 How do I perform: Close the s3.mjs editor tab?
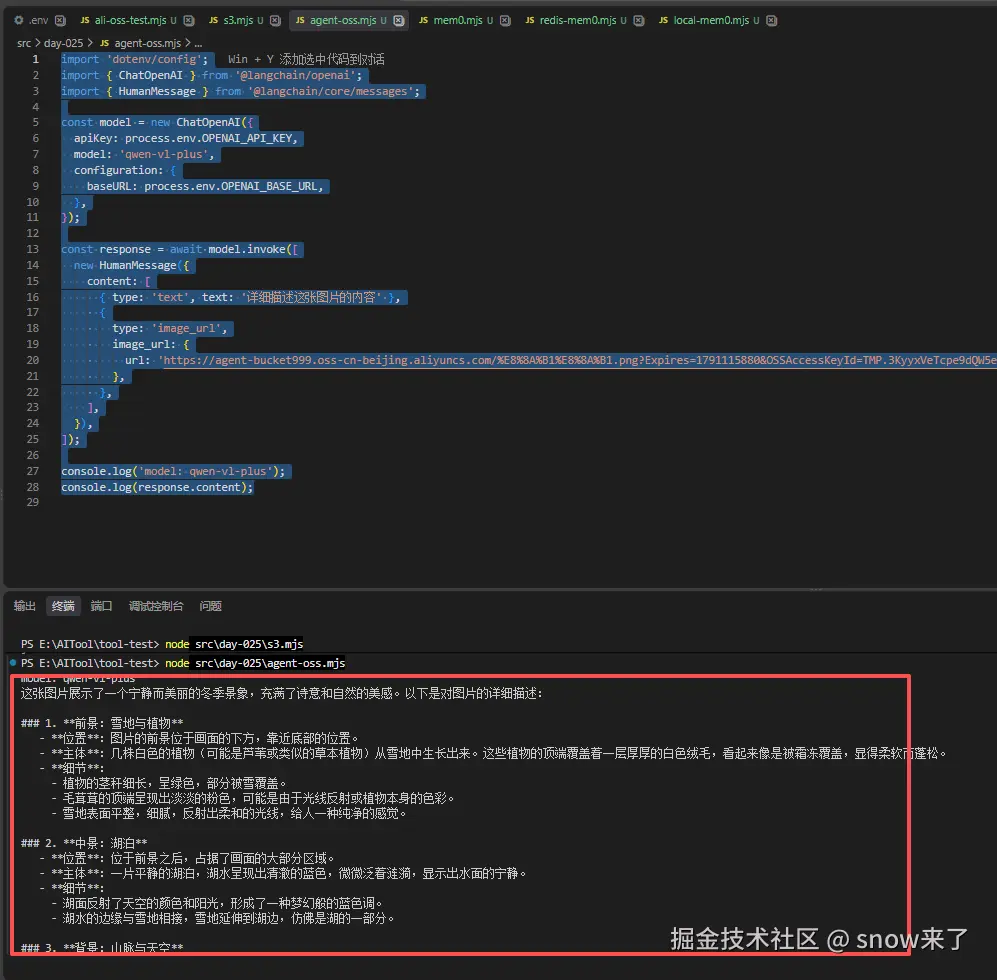click(x=275, y=20)
